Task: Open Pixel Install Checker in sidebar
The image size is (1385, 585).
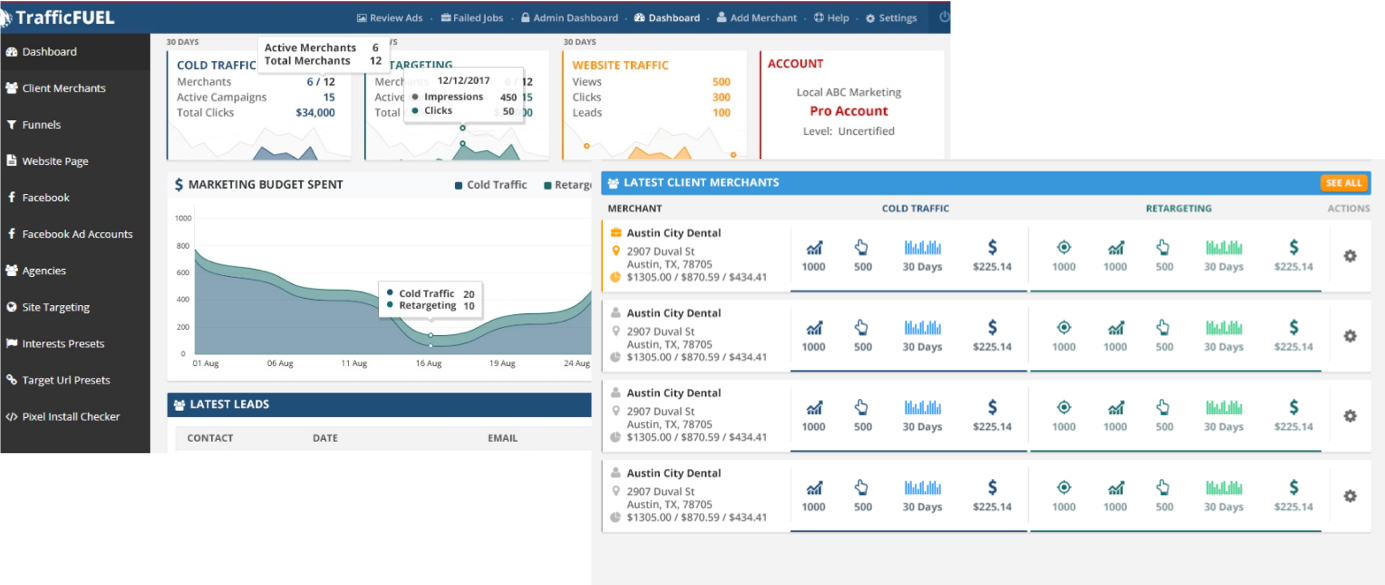Action: click(x=70, y=416)
